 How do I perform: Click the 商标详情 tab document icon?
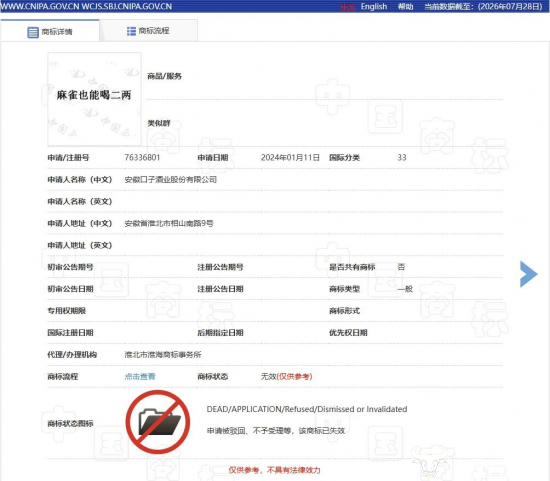click(33, 32)
